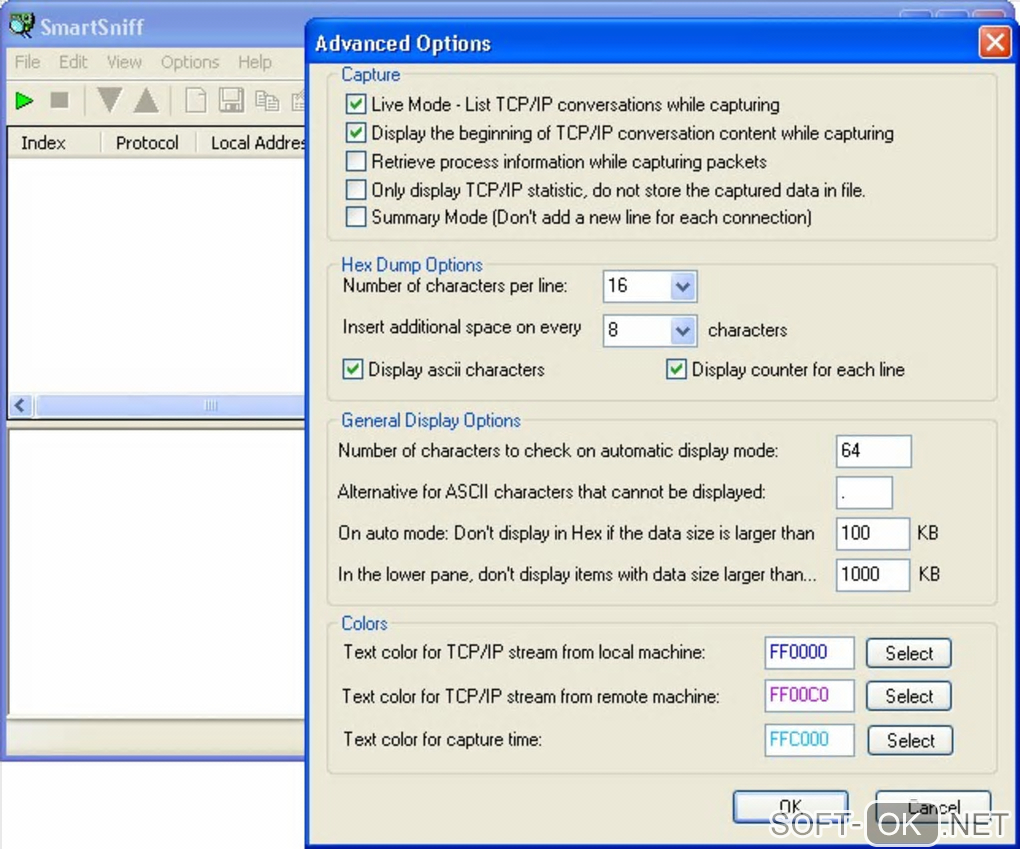Start capture with the green play icon
The image size is (1020, 849).
(x=24, y=101)
